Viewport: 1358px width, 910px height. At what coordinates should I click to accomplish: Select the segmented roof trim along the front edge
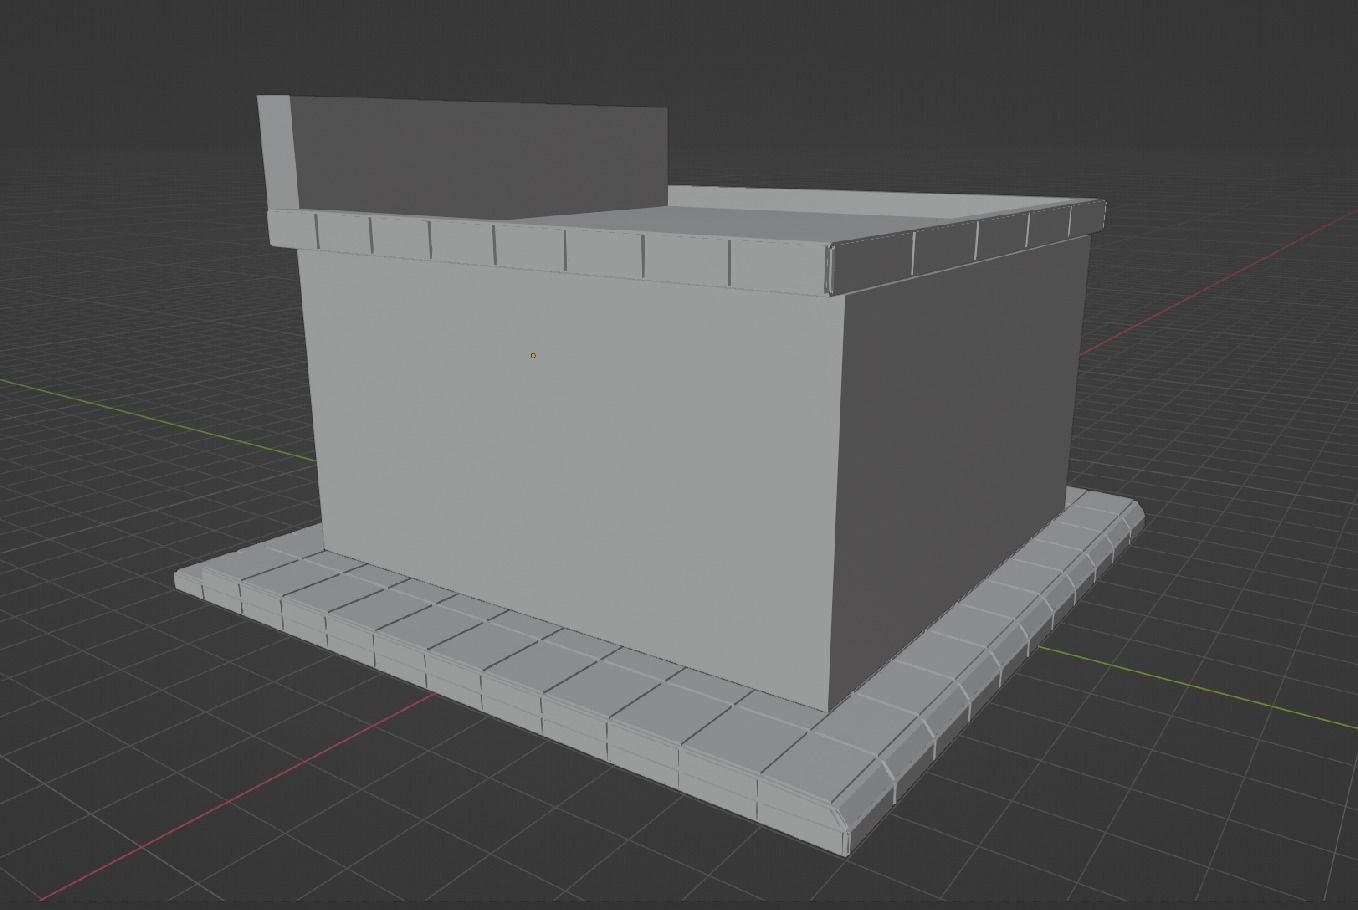[x=550, y=253]
